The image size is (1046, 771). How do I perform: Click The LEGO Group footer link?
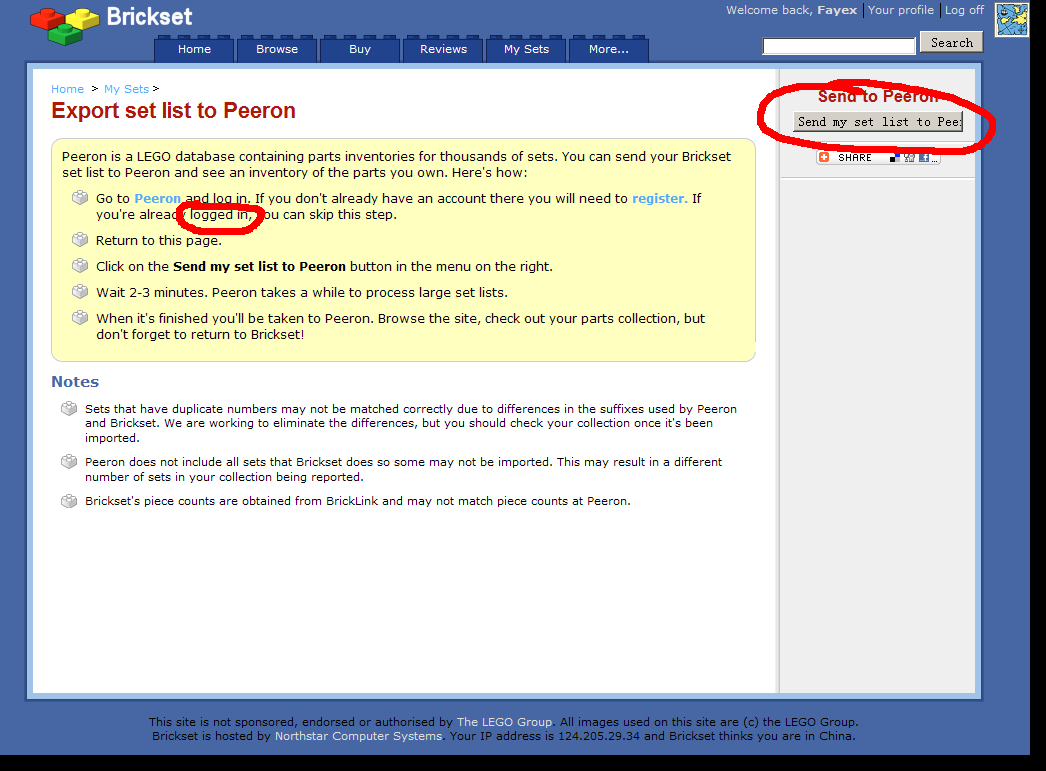tap(504, 722)
